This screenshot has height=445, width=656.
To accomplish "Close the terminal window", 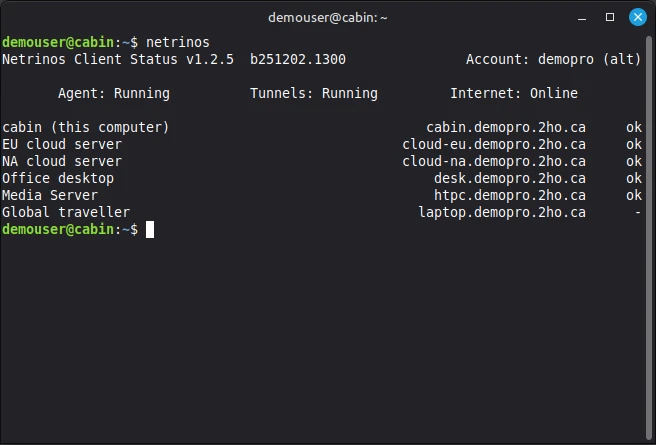I will 637,17.
